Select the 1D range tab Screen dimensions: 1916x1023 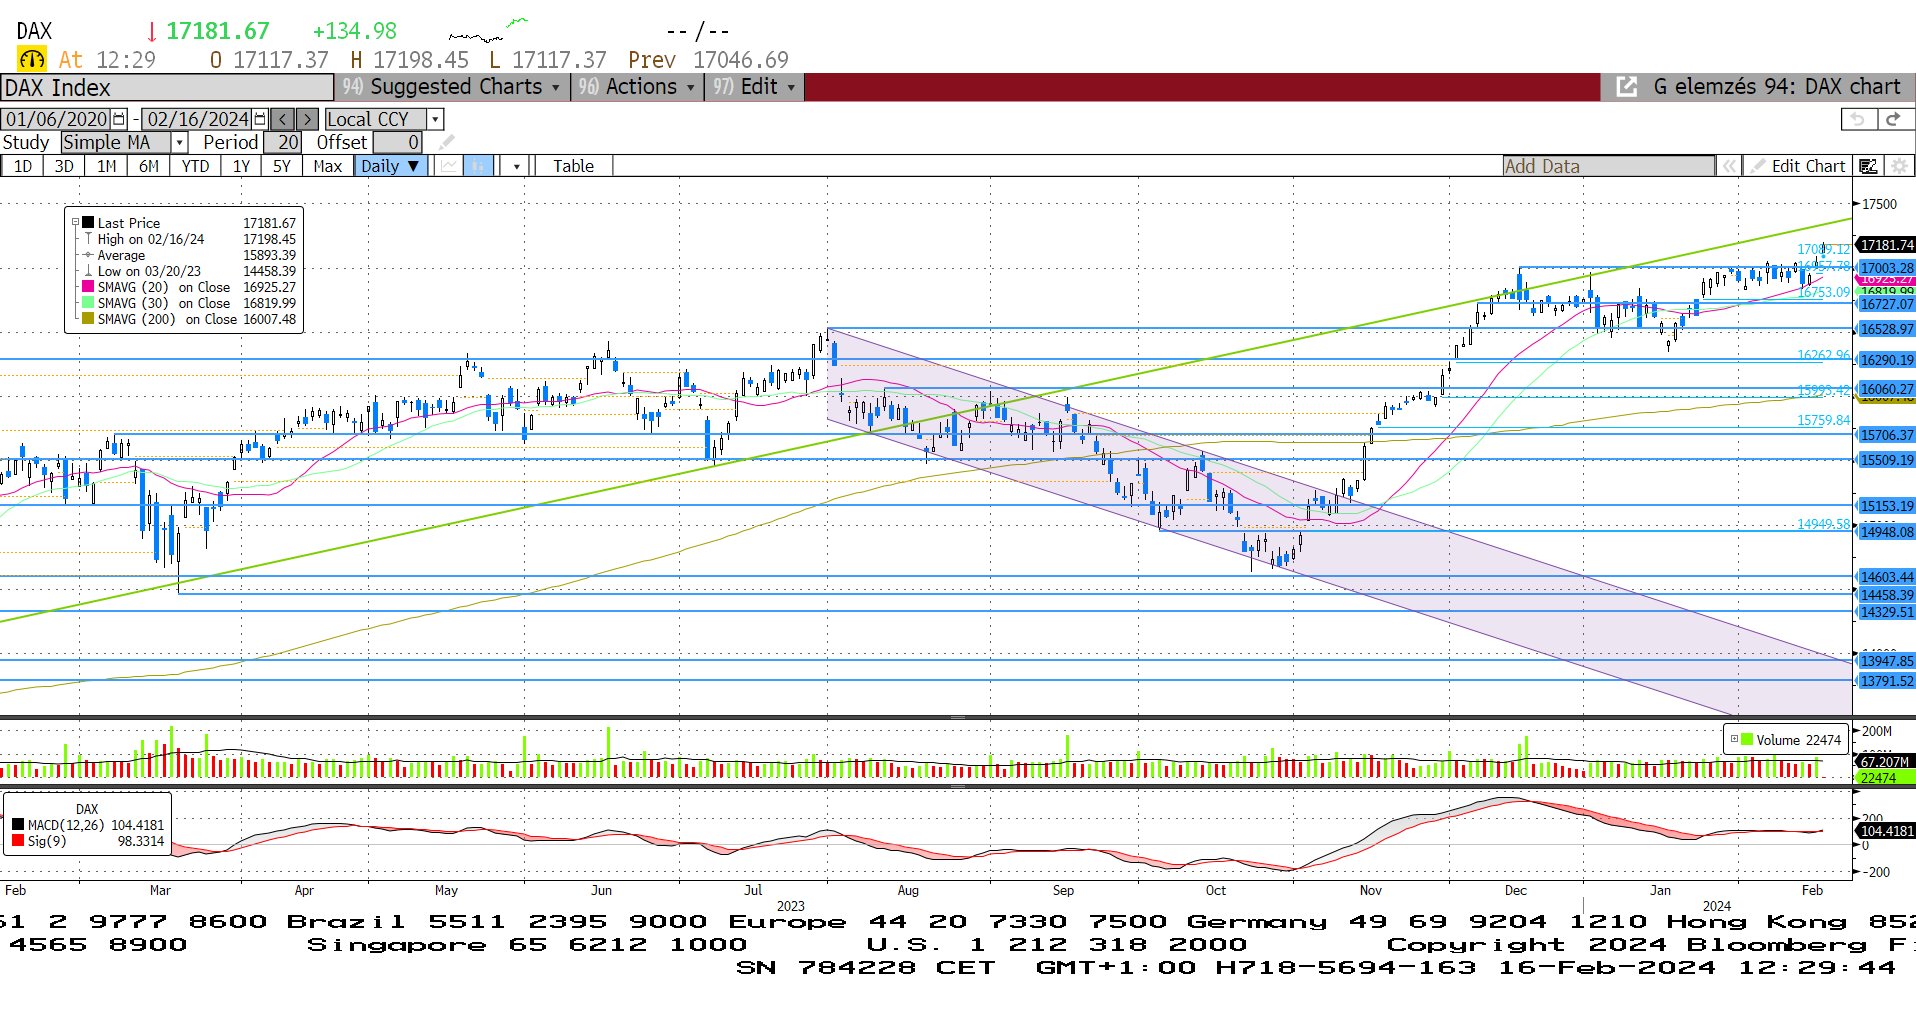point(22,166)
